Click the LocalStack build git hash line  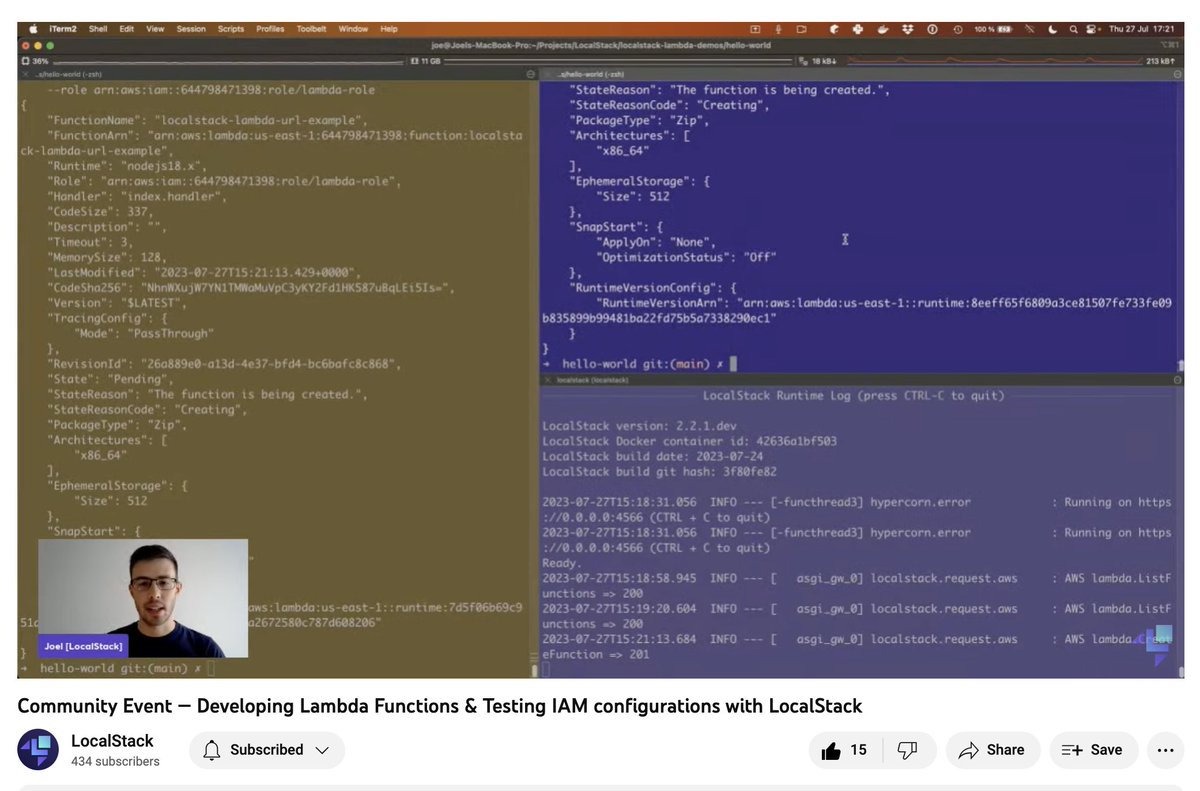(659, 472)
